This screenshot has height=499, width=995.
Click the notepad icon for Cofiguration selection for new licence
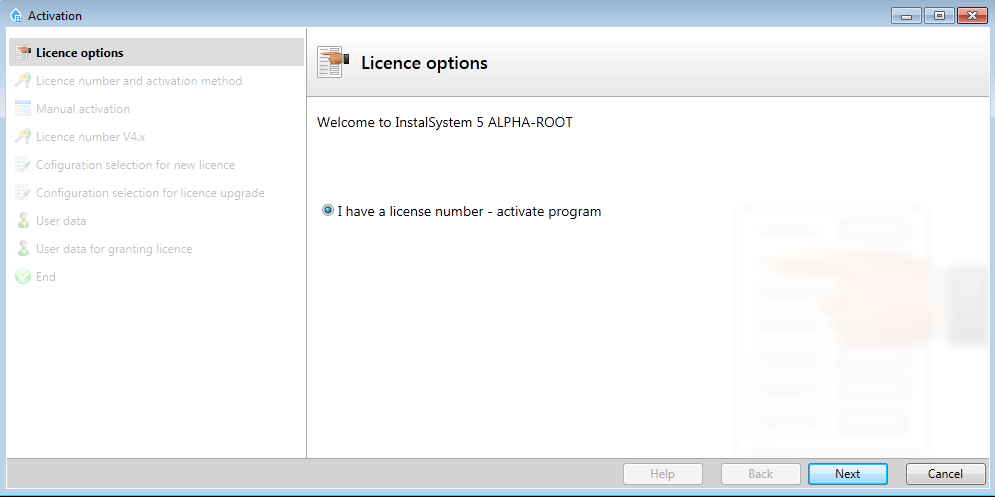[23, 164]
